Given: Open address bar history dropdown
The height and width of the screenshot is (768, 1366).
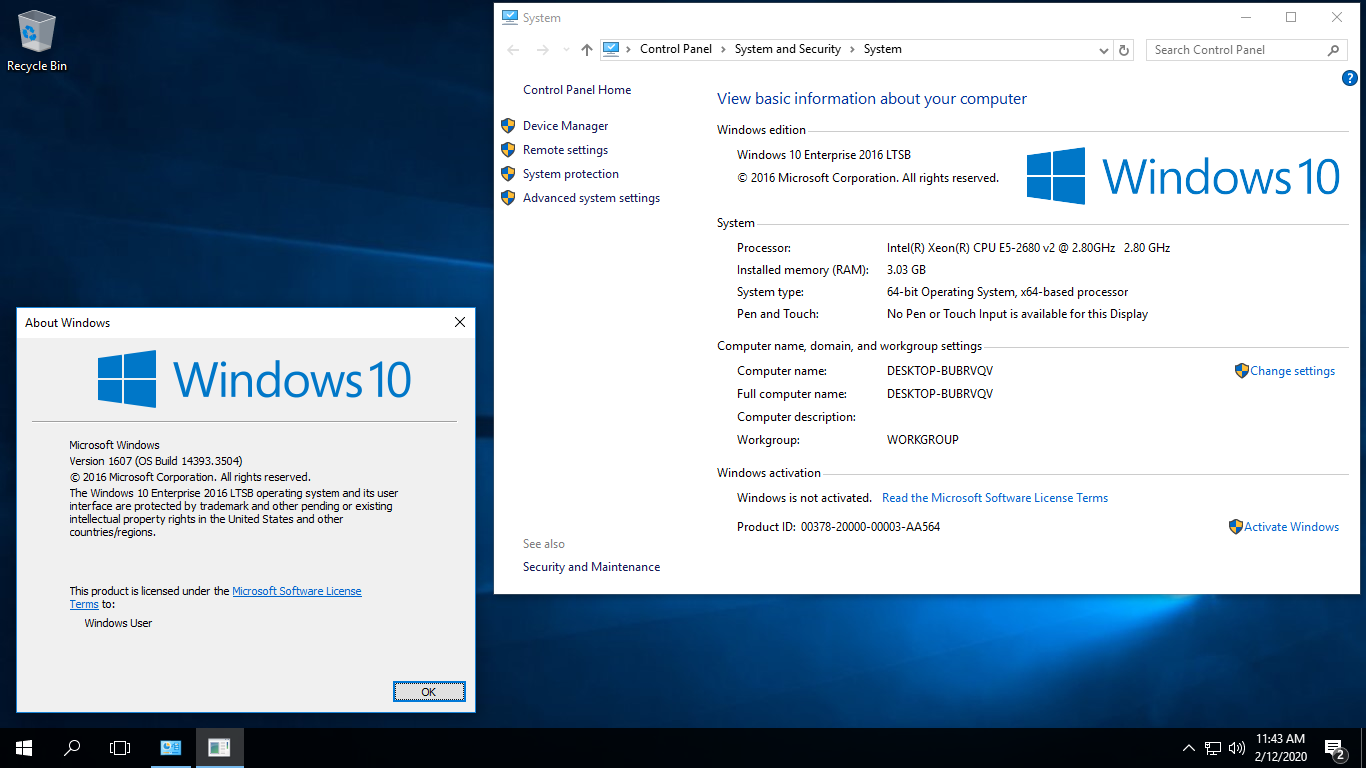Looking at the screenshot, I should tap(1104, 50).
